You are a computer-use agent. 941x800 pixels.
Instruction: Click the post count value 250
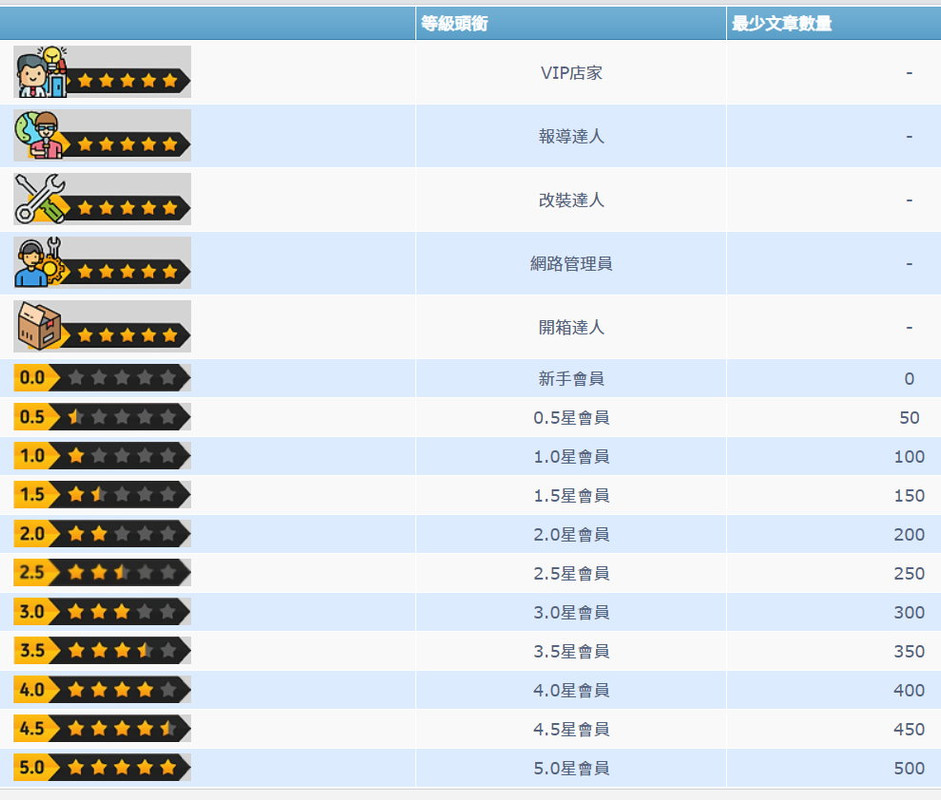point(909,574)
